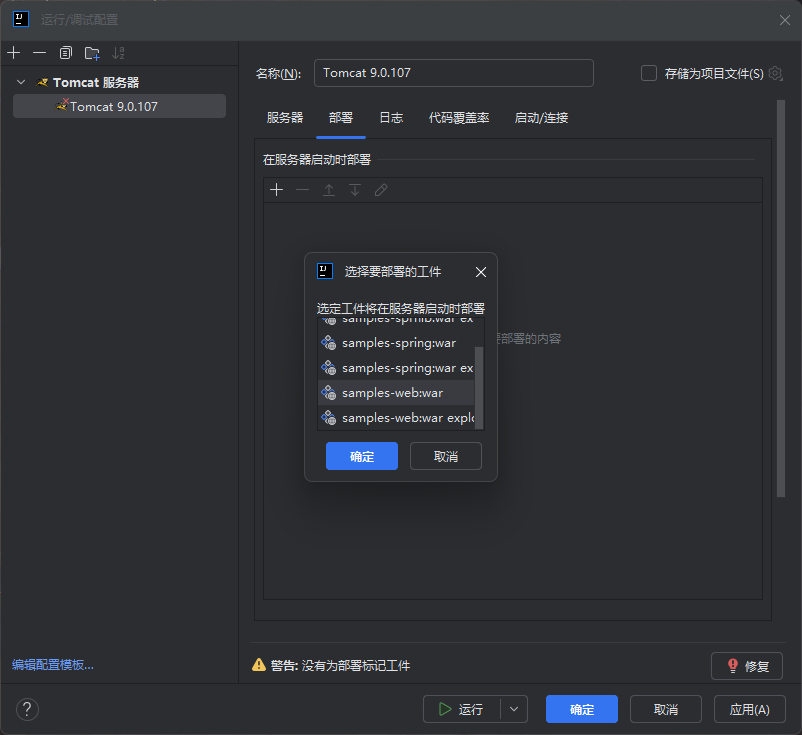Image resolution: width=802 pixels, height=735 pixels.
Task: Click the 修复 fix button
Action: (747, 666)
